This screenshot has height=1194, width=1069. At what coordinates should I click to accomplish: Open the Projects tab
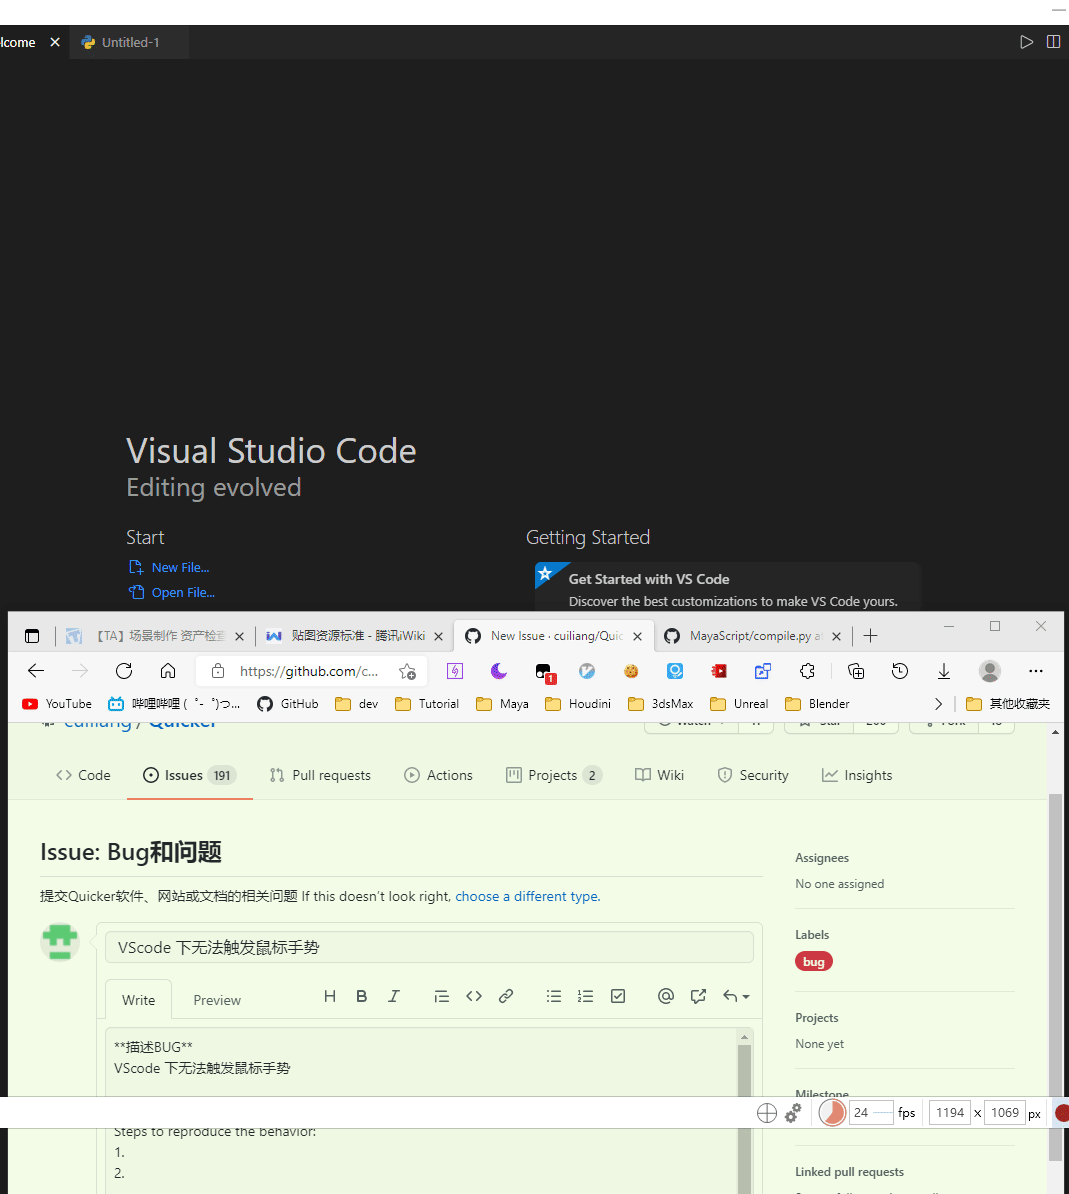(554, 775)
